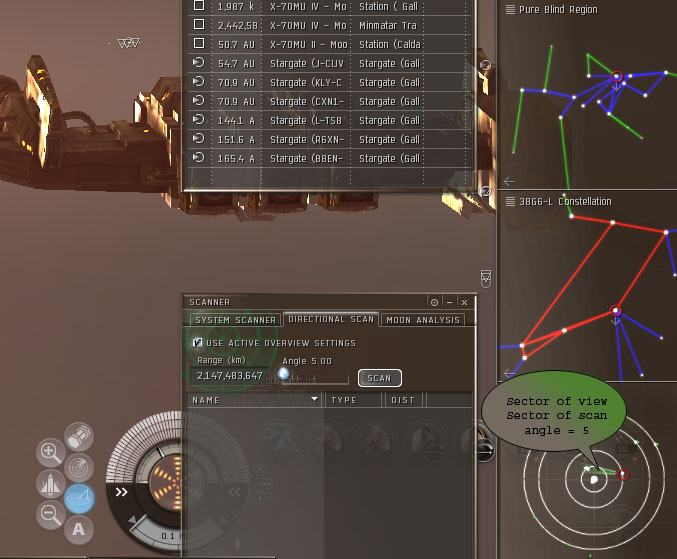Select the Stargate (KLY-C row name

click(x=306, y=82)
